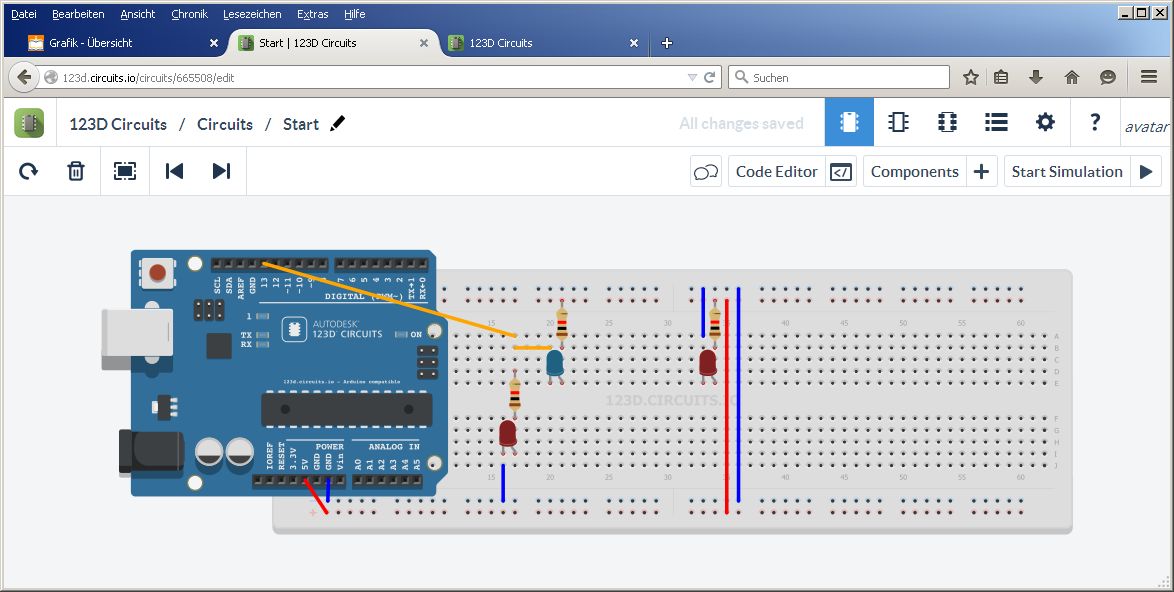Open a new browser tab

click(x=666, y=43)
